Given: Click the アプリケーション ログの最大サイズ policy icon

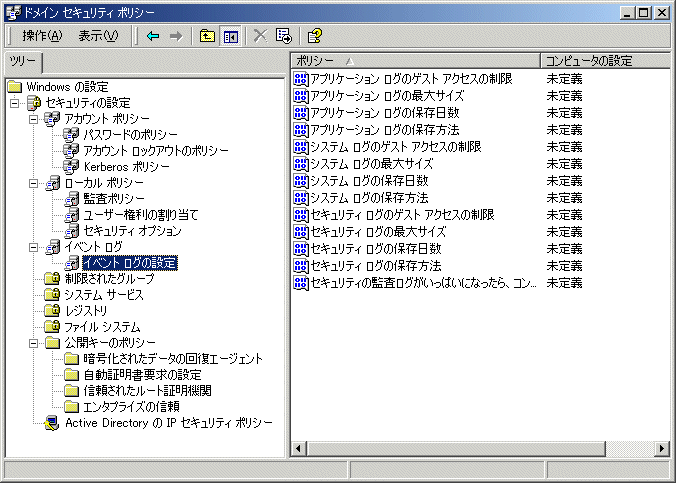Looking at the screenshot, I should tap(300, 96).
